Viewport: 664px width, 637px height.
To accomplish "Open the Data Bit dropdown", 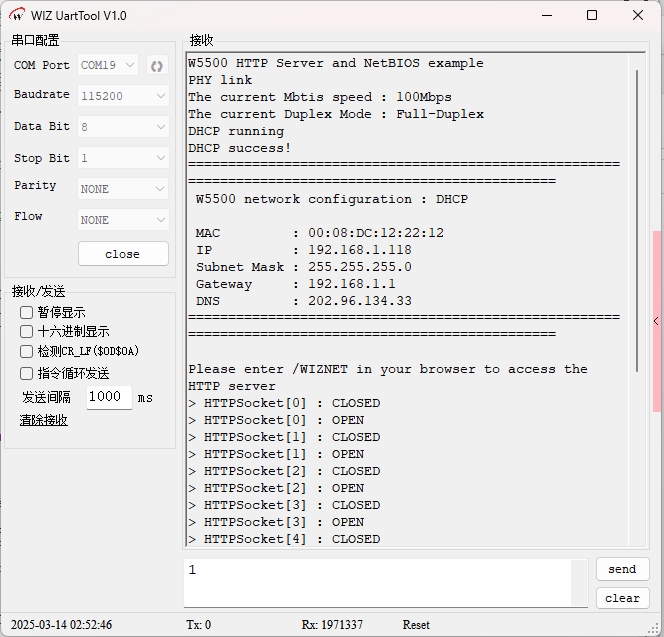I will point(123,127).
